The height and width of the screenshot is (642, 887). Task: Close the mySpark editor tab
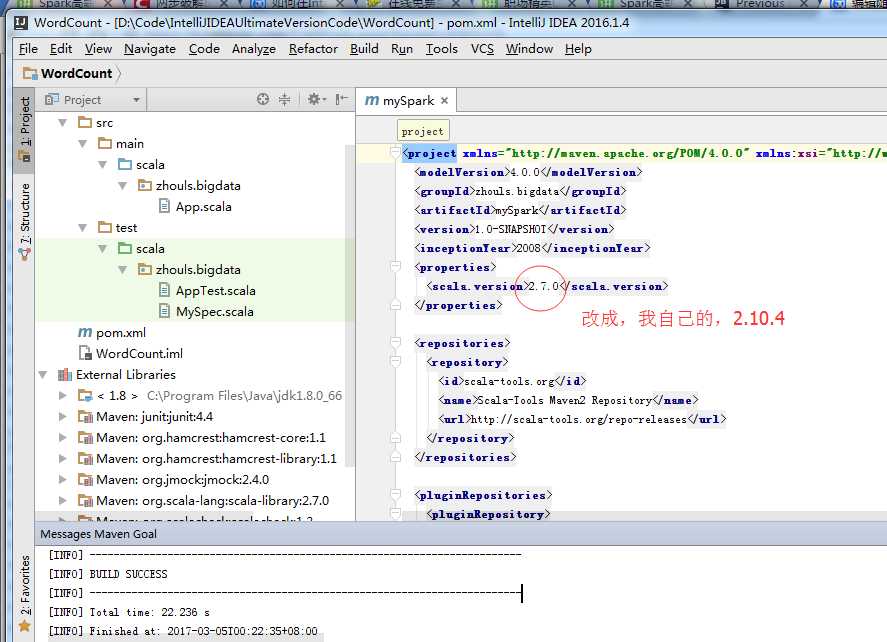tap(445, 101)
